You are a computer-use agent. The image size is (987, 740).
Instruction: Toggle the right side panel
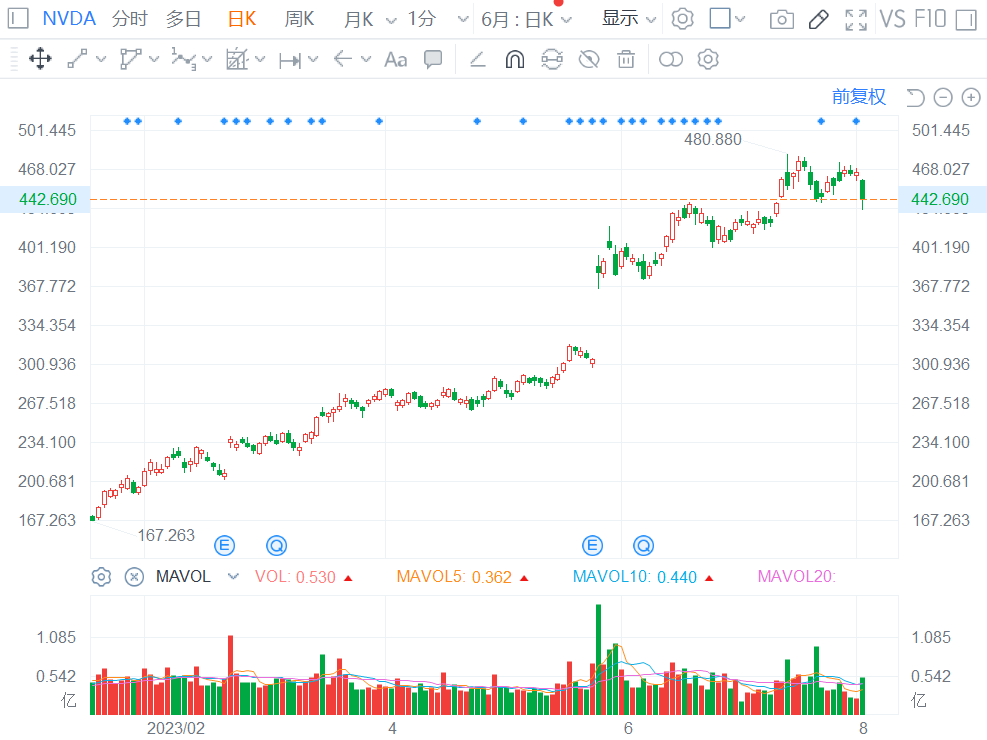[965, 19]
